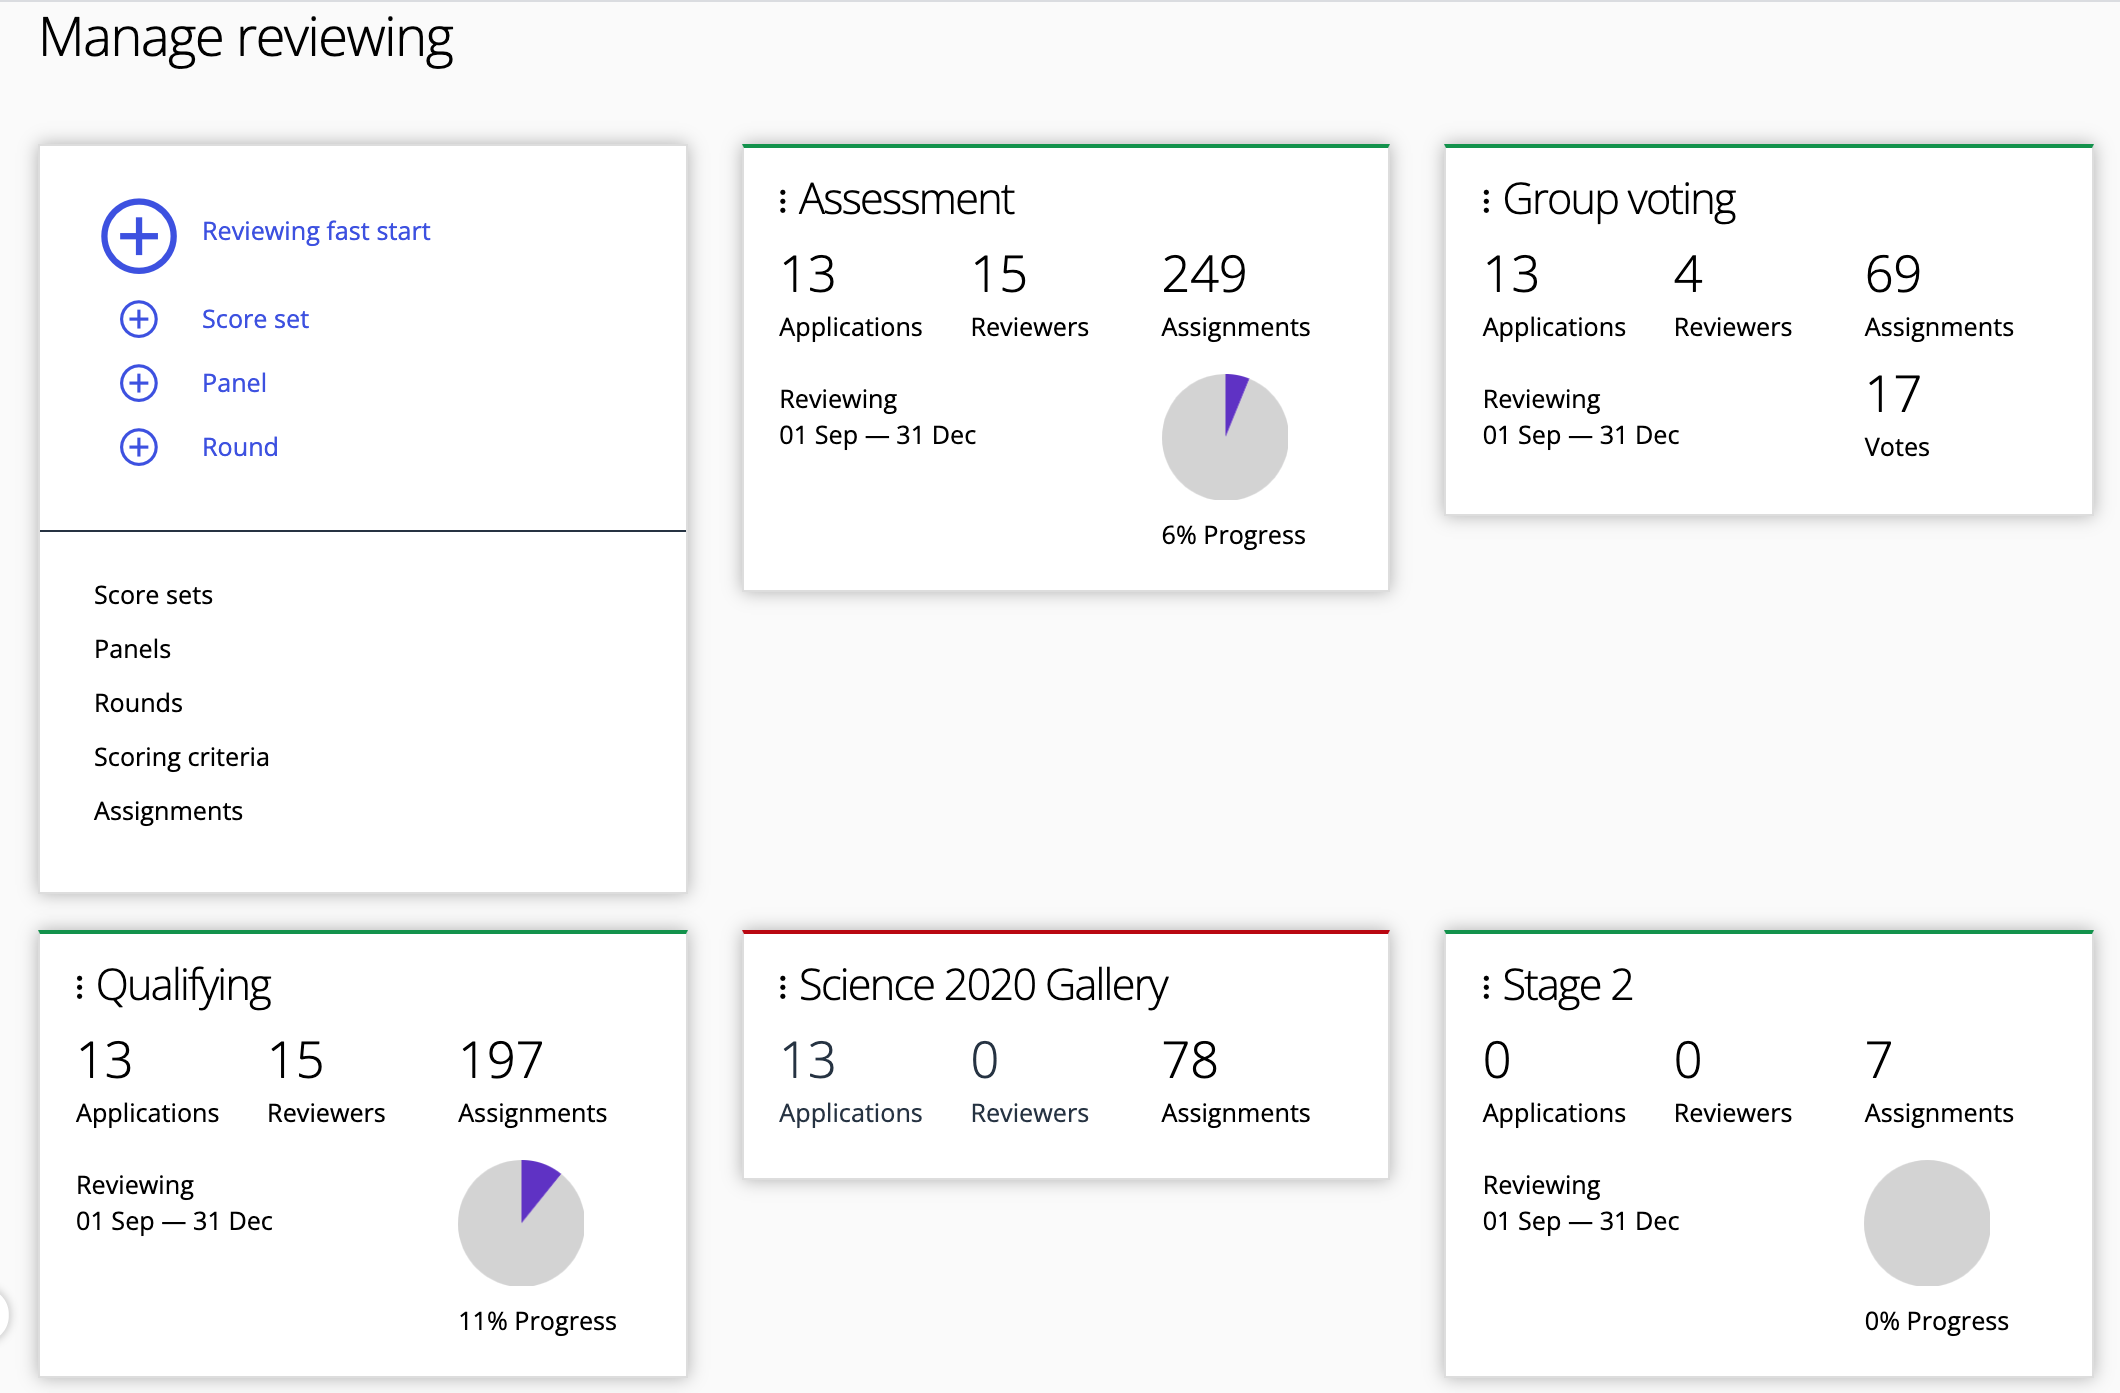Click the 249 Assignments count in Assessment
2120x1393 pixels.
(x=1204, y=275)
